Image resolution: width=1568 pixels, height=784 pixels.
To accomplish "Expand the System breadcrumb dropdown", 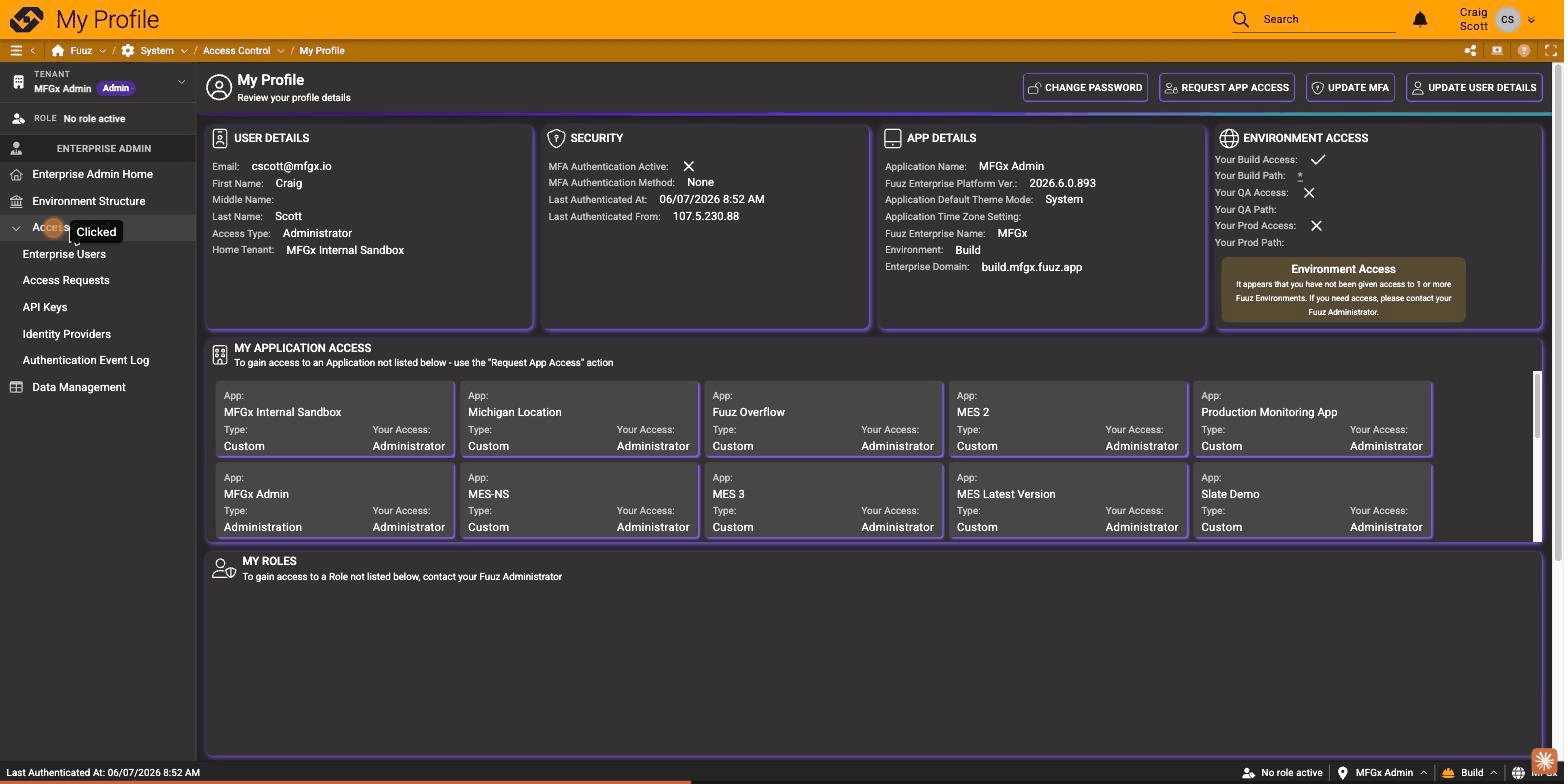I will tap(184, 51).
